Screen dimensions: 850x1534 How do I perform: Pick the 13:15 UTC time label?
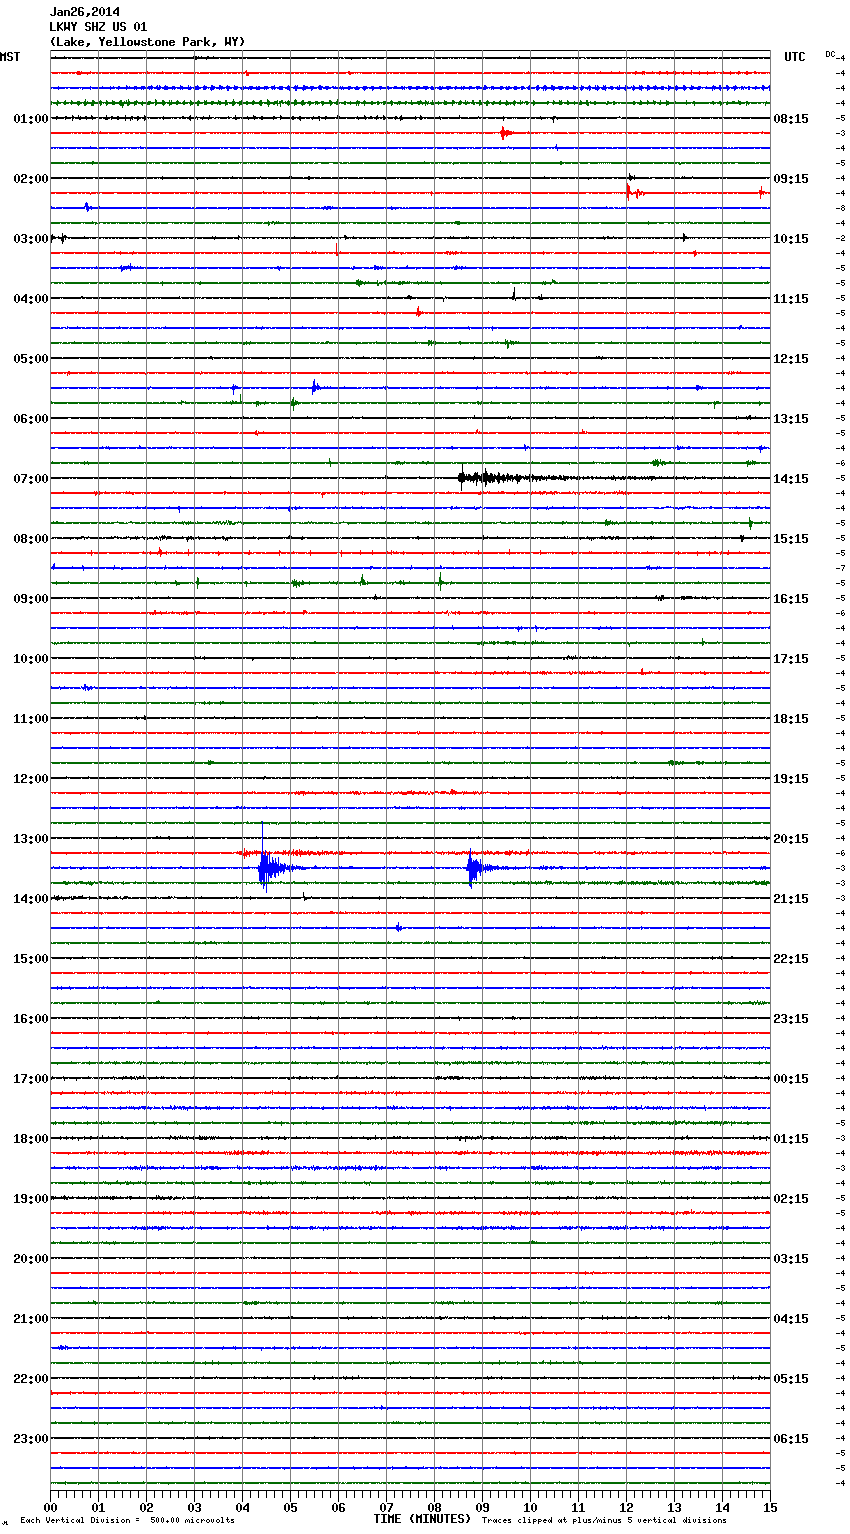point(791,419)
